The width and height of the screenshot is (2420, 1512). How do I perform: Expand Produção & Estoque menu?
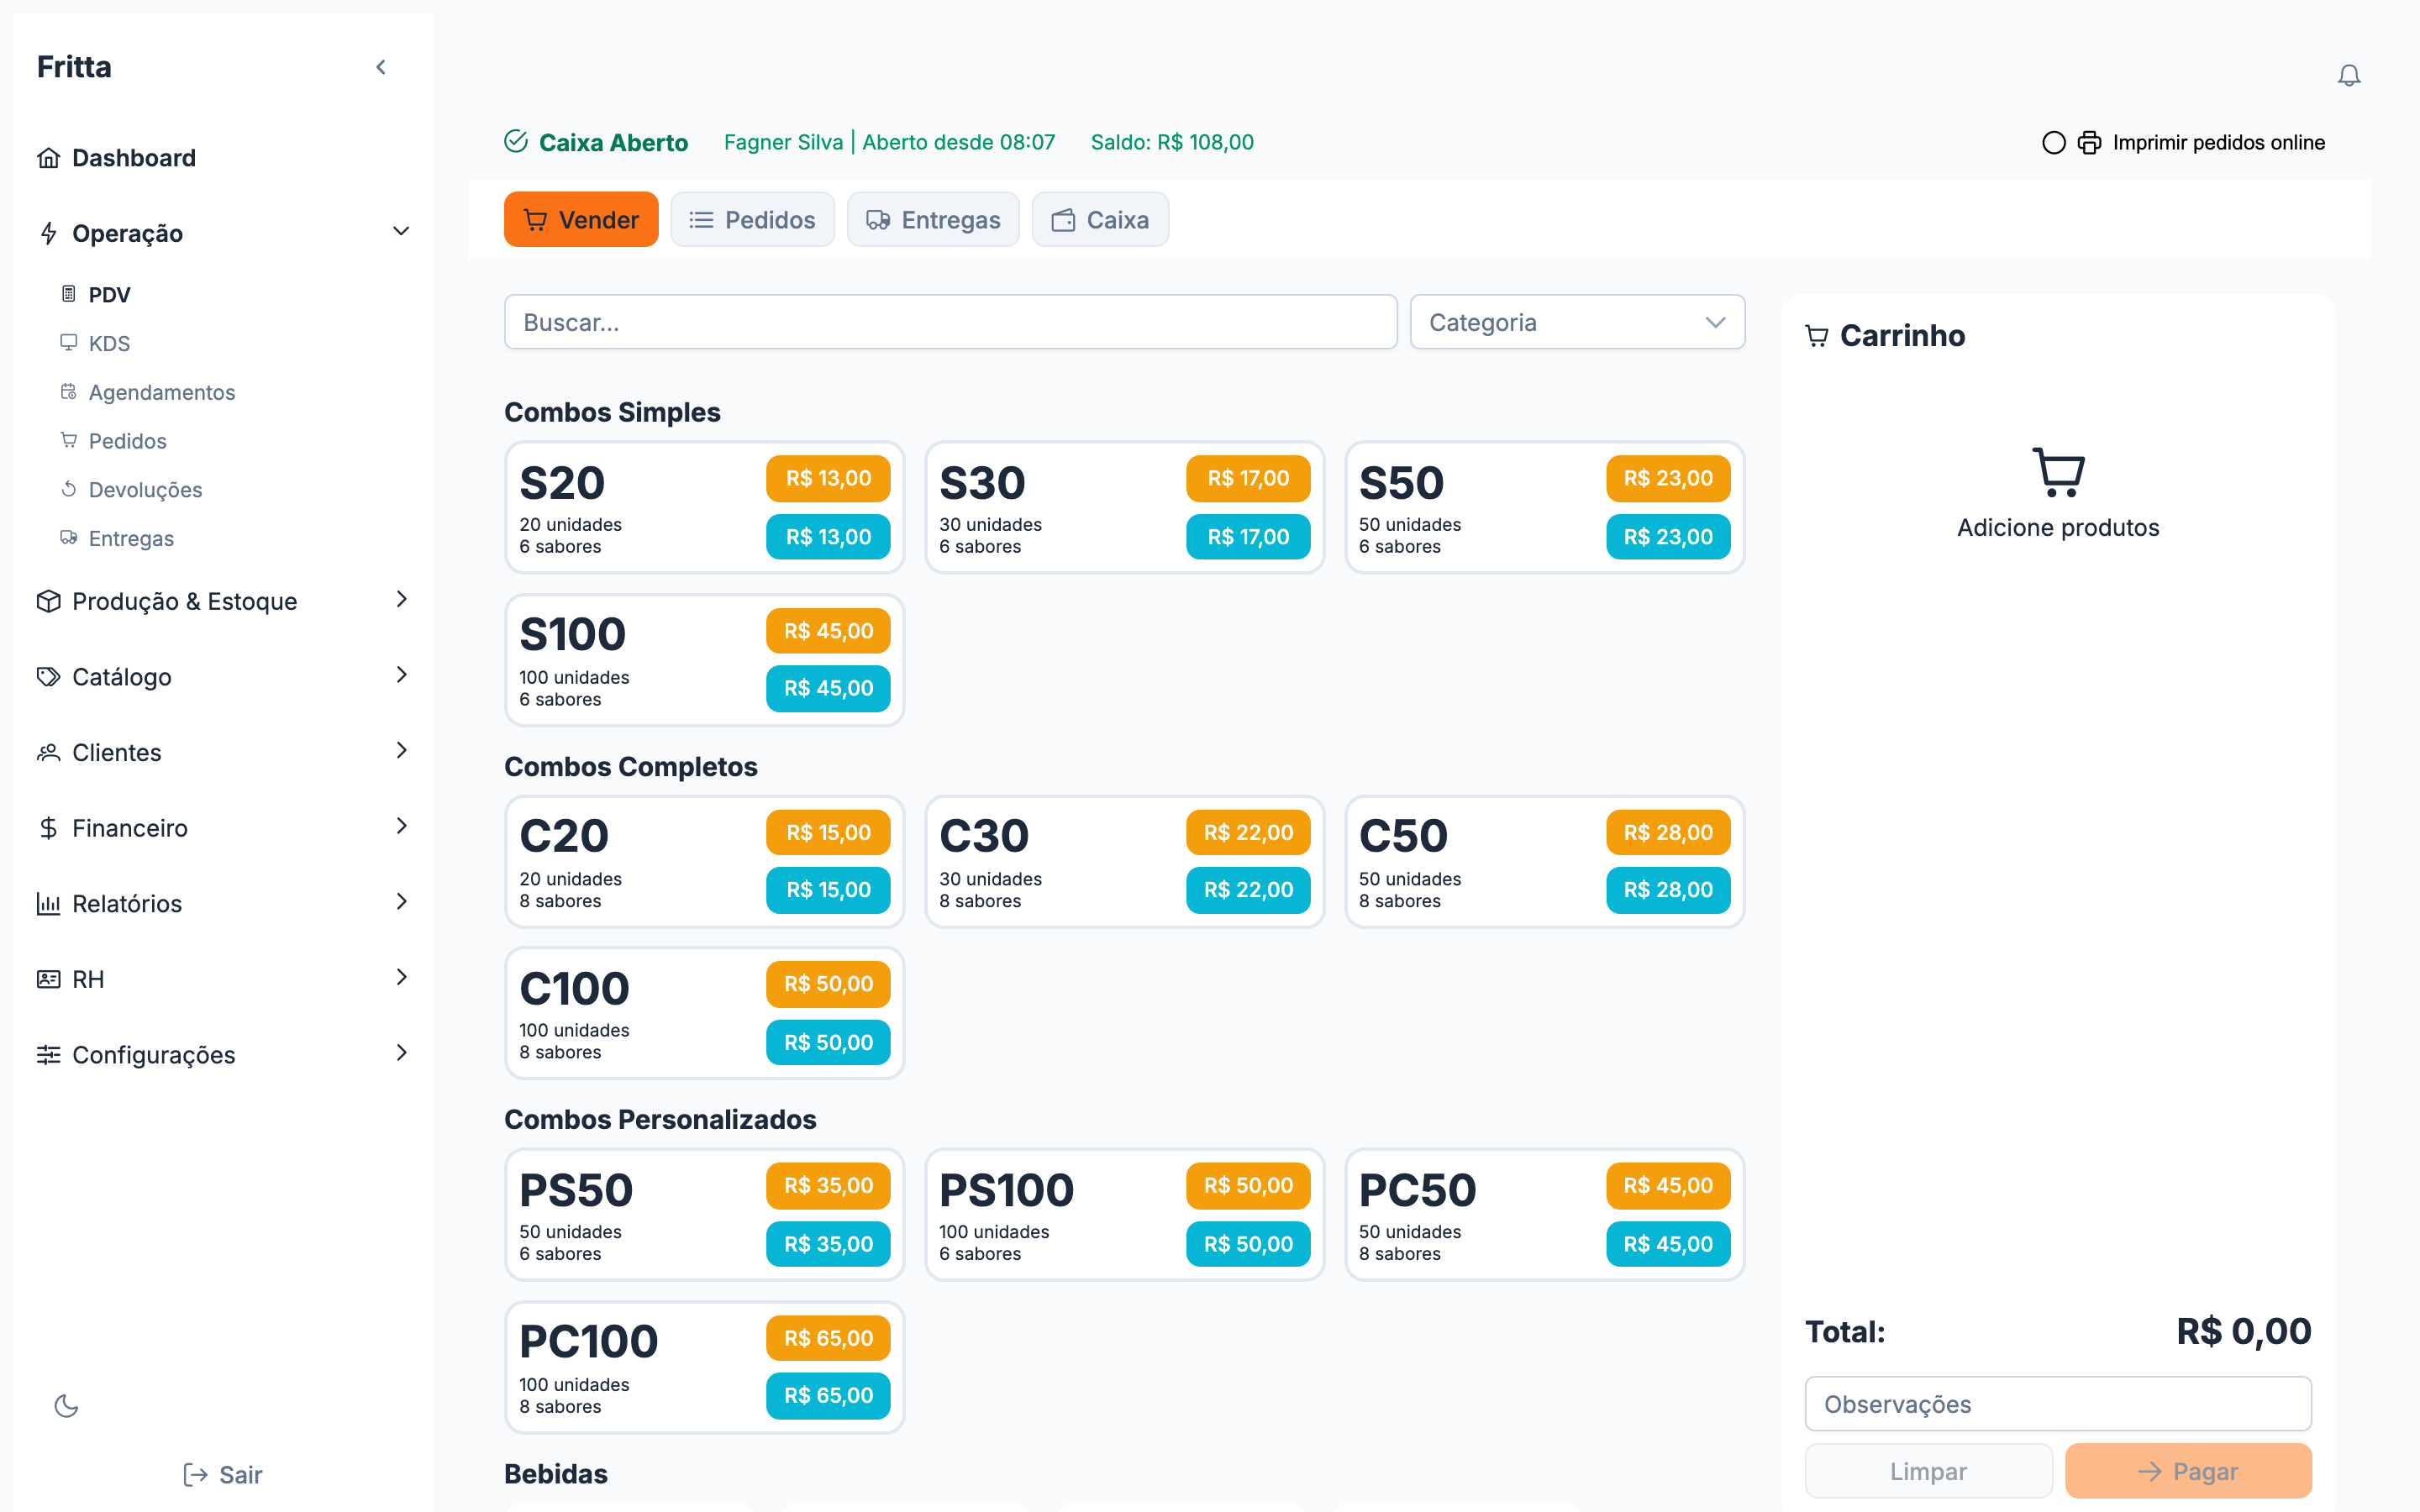pos(401,600)
